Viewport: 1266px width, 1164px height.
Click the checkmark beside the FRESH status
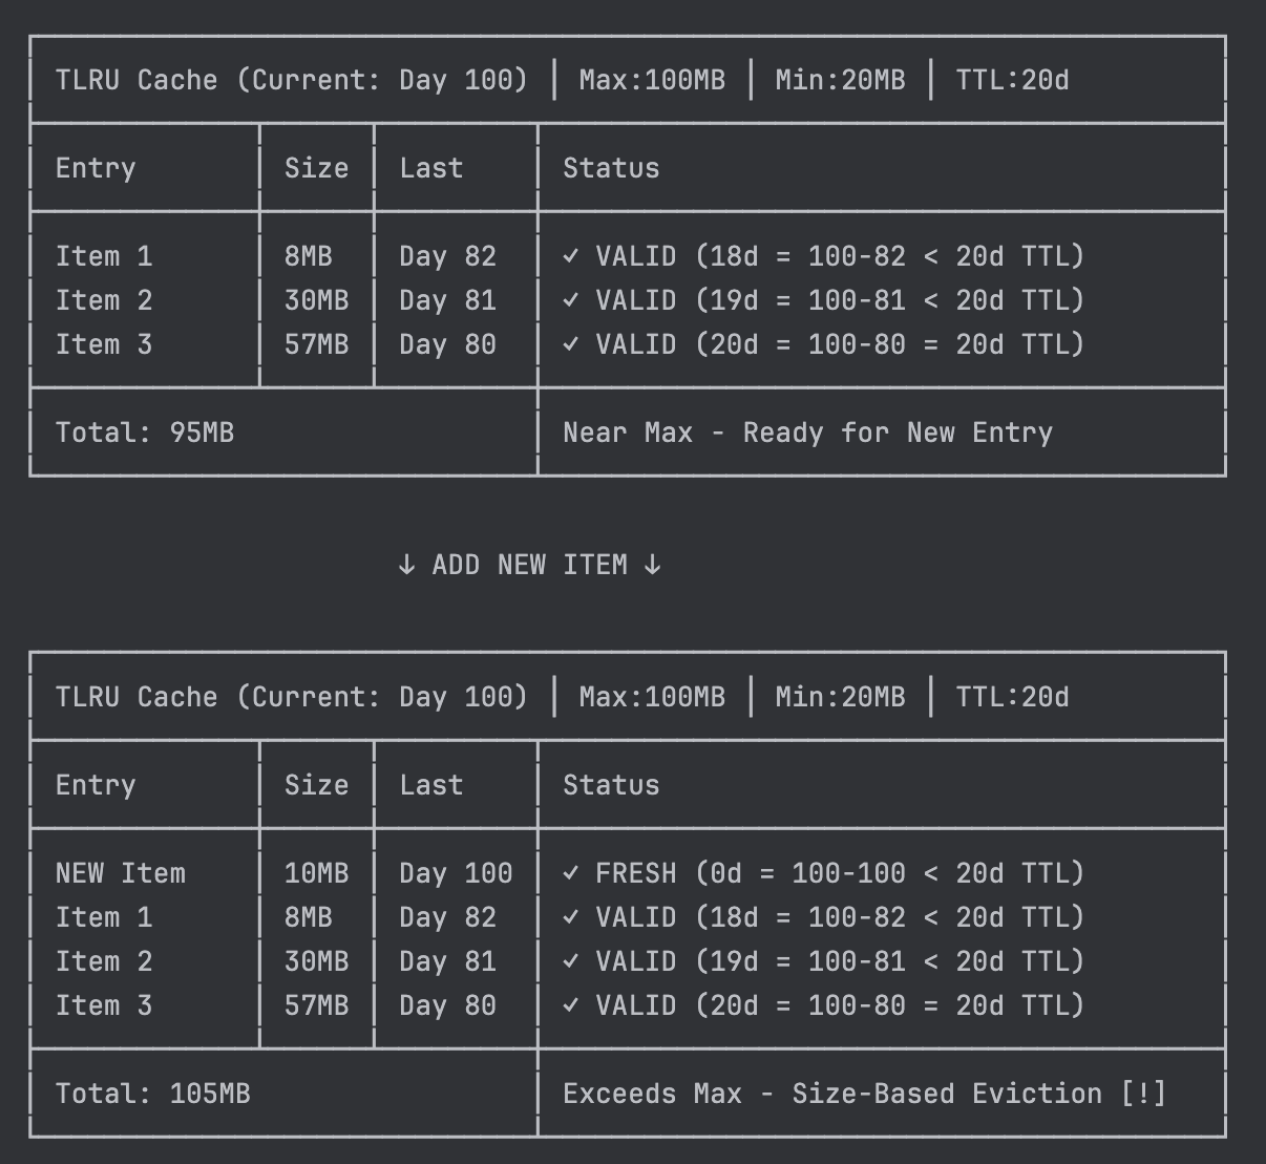tap(570, 873)
